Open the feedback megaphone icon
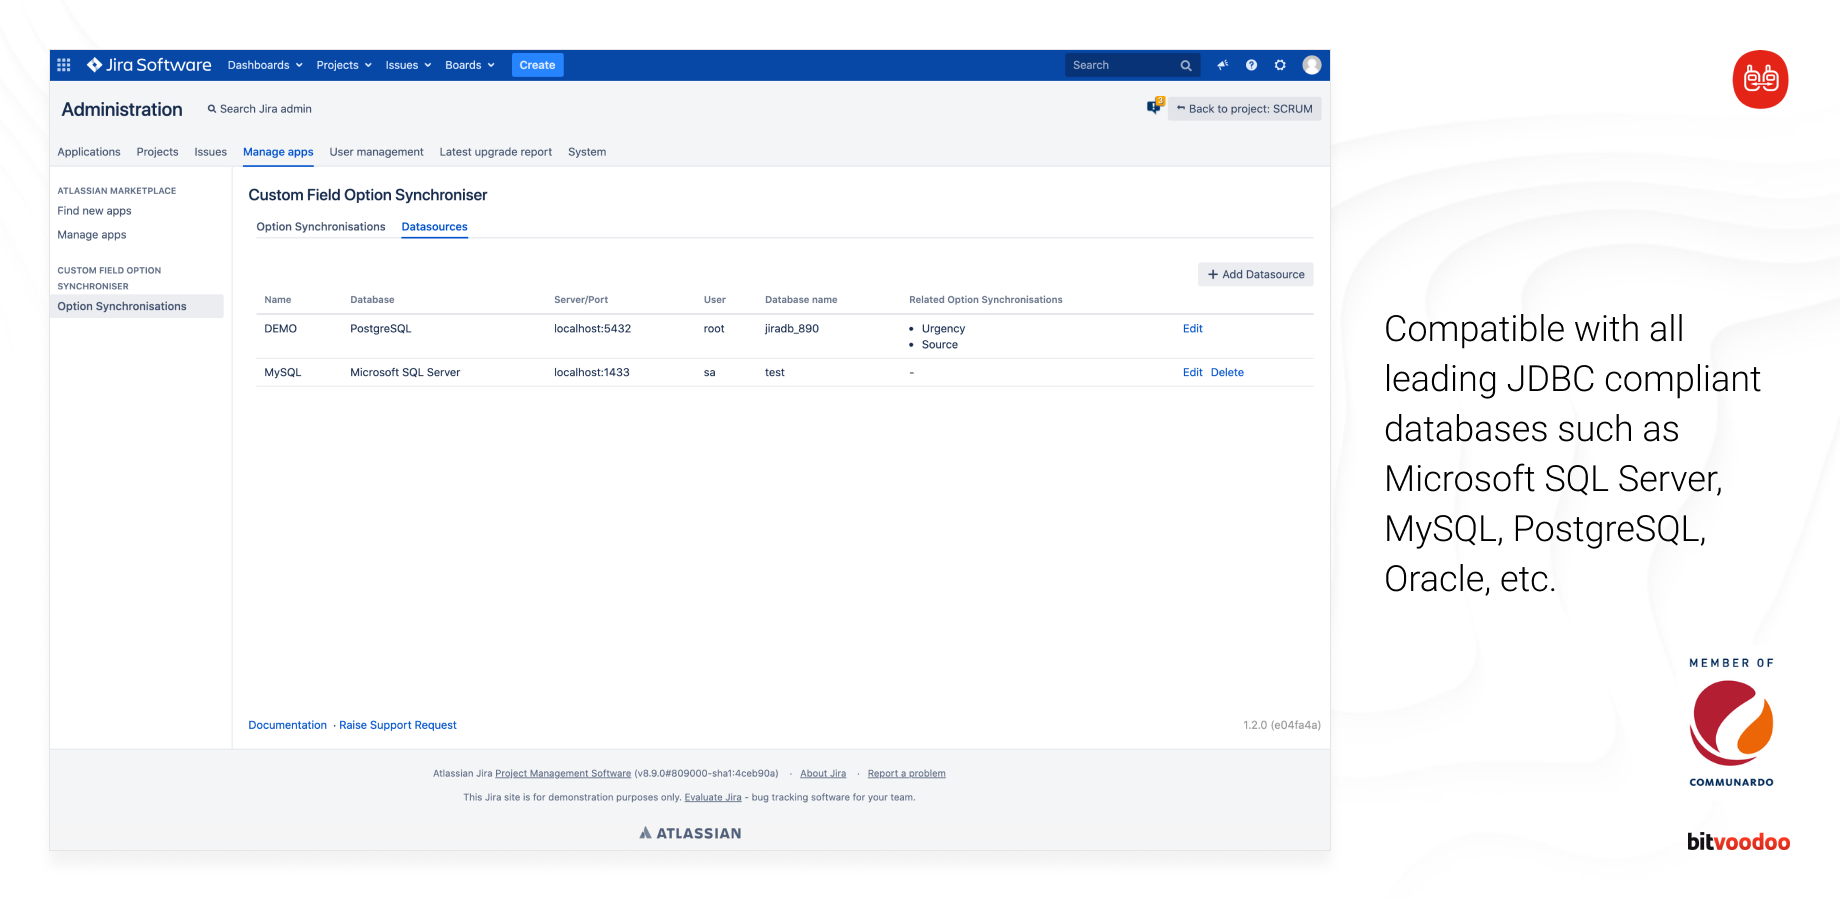This screenshot has height=900, width=1840. tap(1222, 65)
